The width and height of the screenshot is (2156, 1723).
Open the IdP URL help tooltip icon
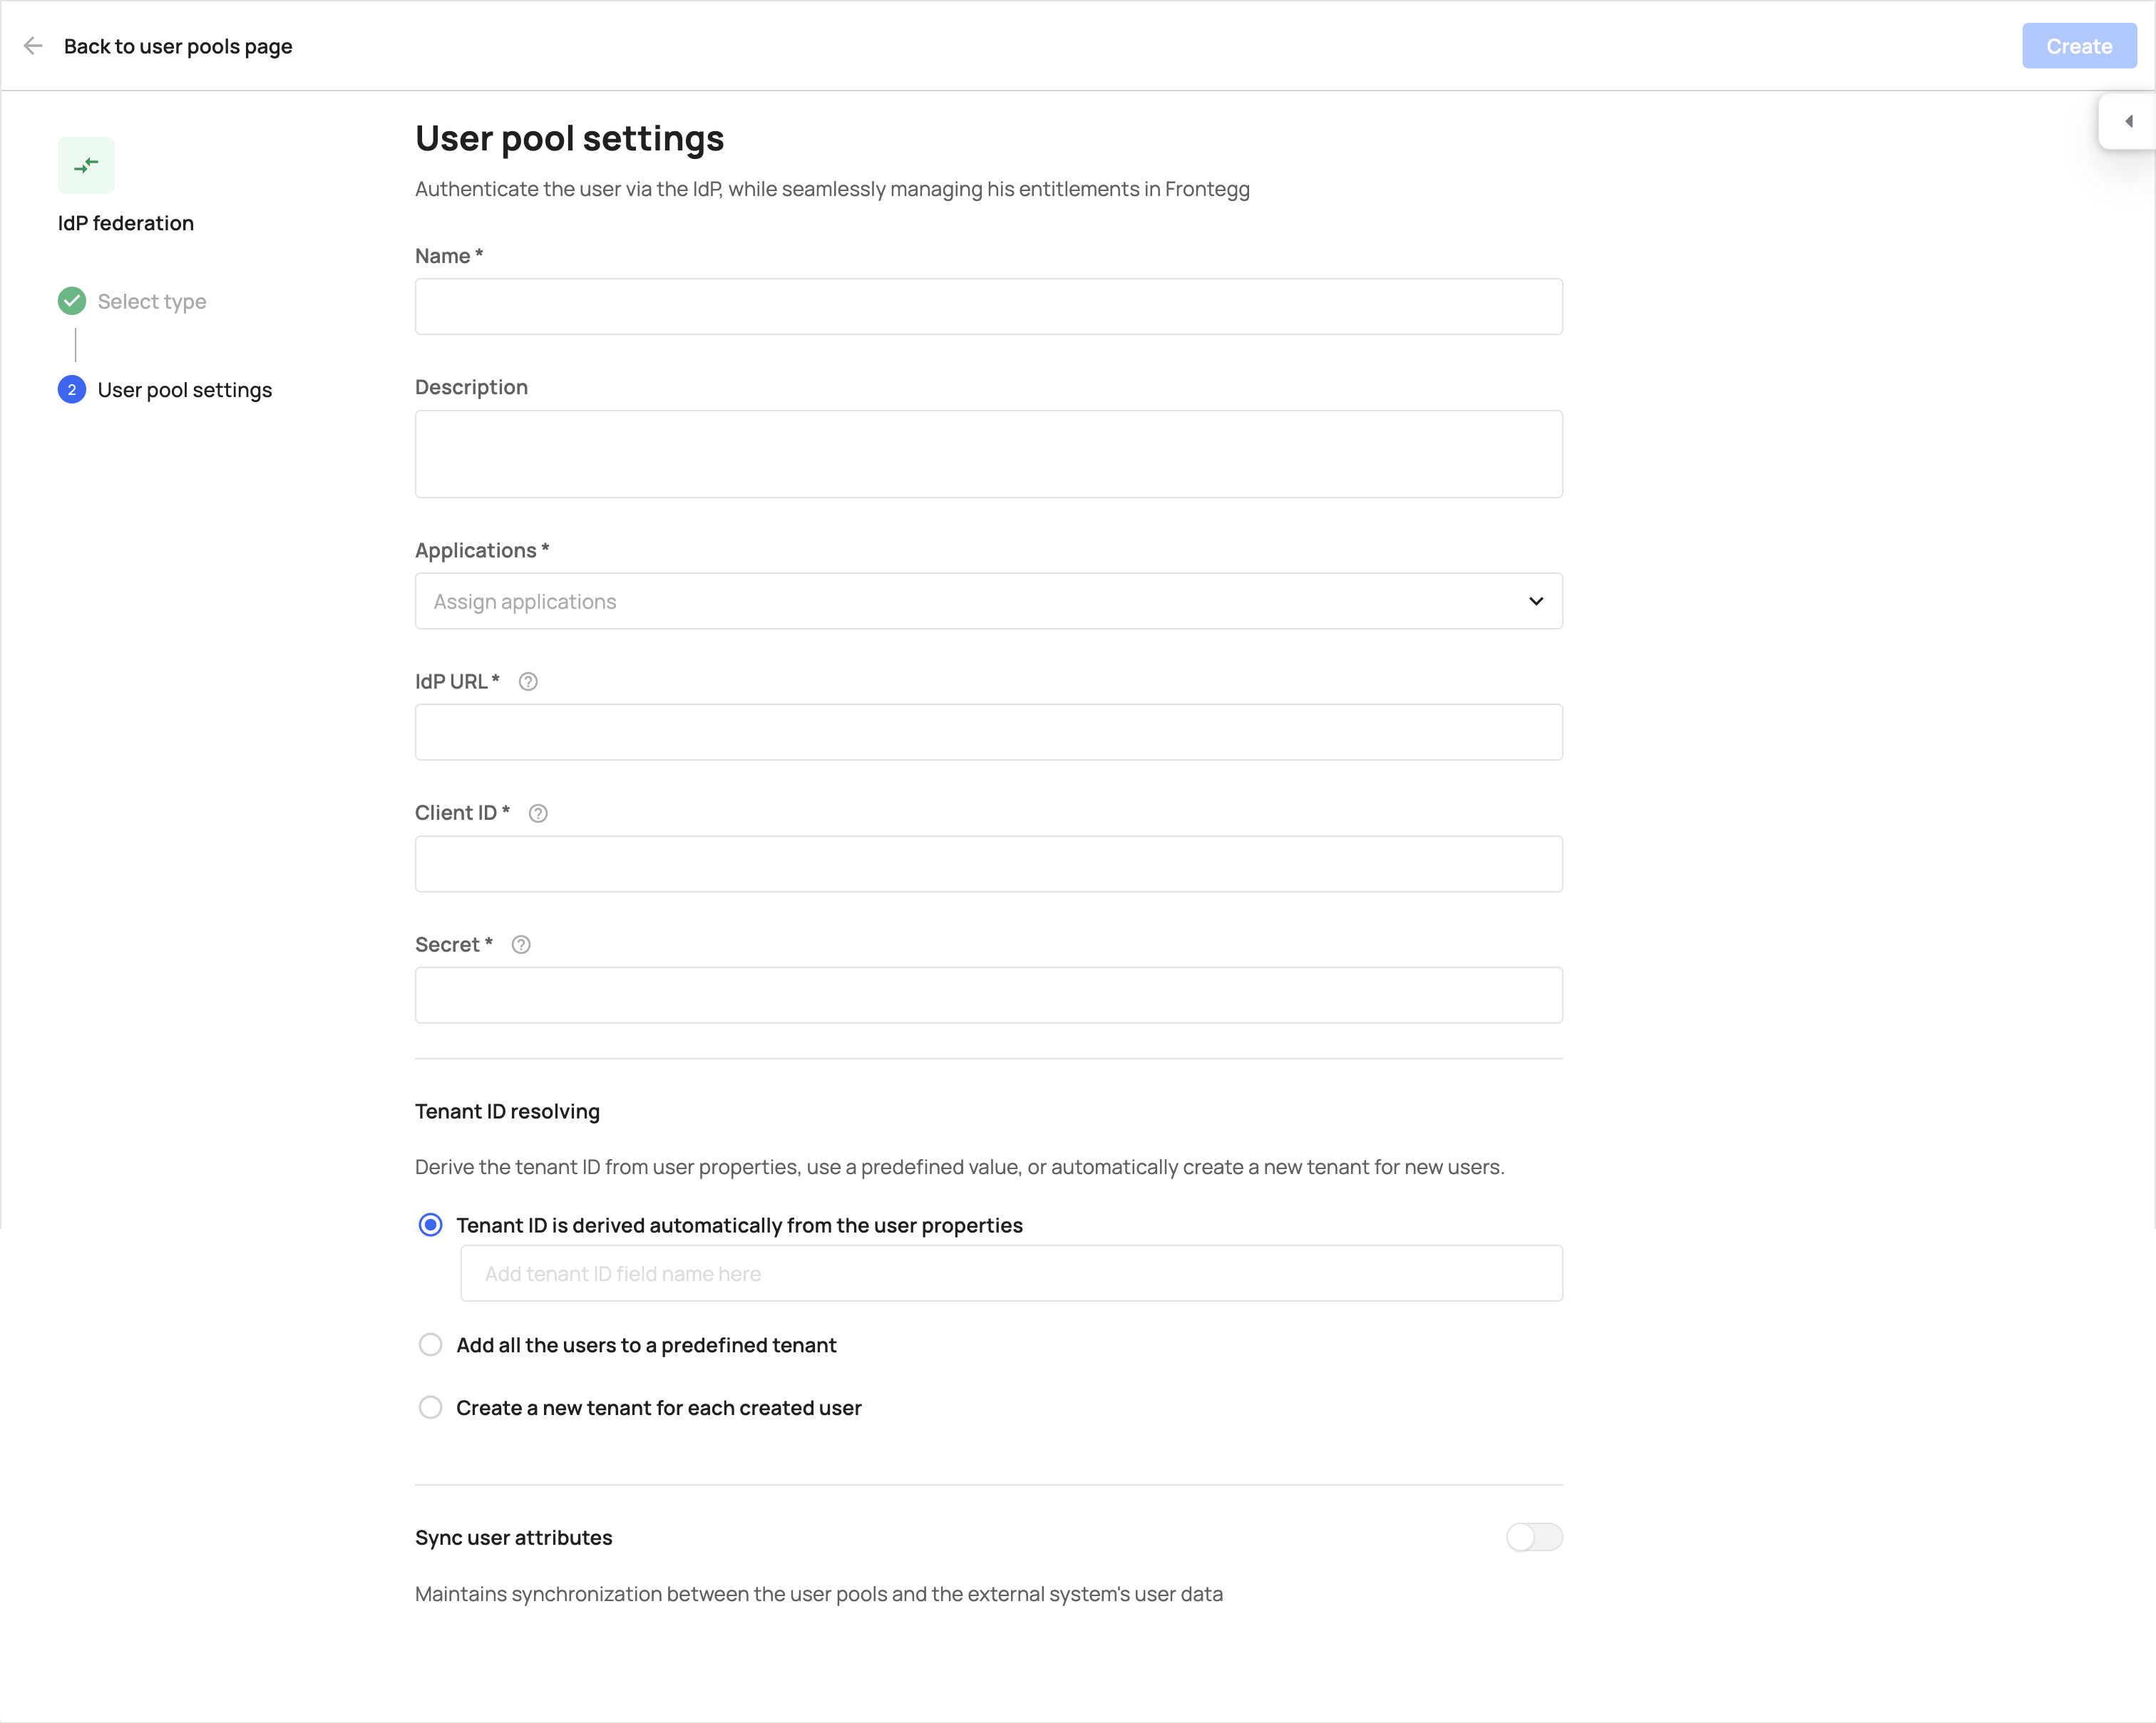tap(528, 682)
